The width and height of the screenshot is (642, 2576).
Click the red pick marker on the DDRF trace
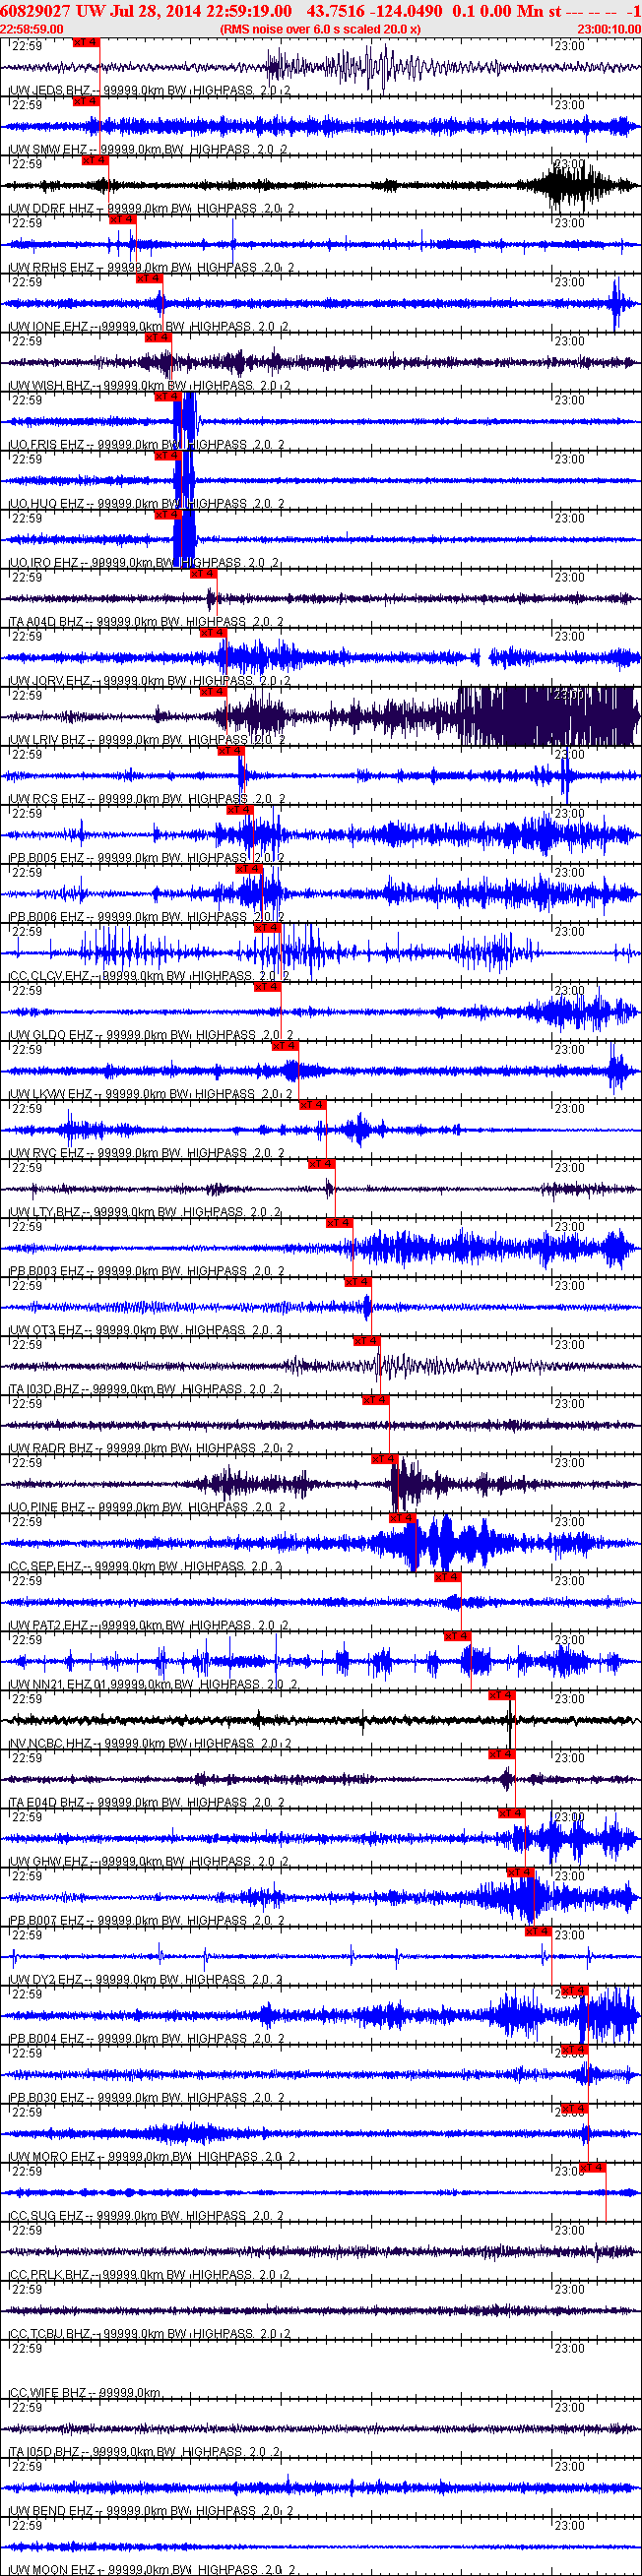tap(95, 160)
